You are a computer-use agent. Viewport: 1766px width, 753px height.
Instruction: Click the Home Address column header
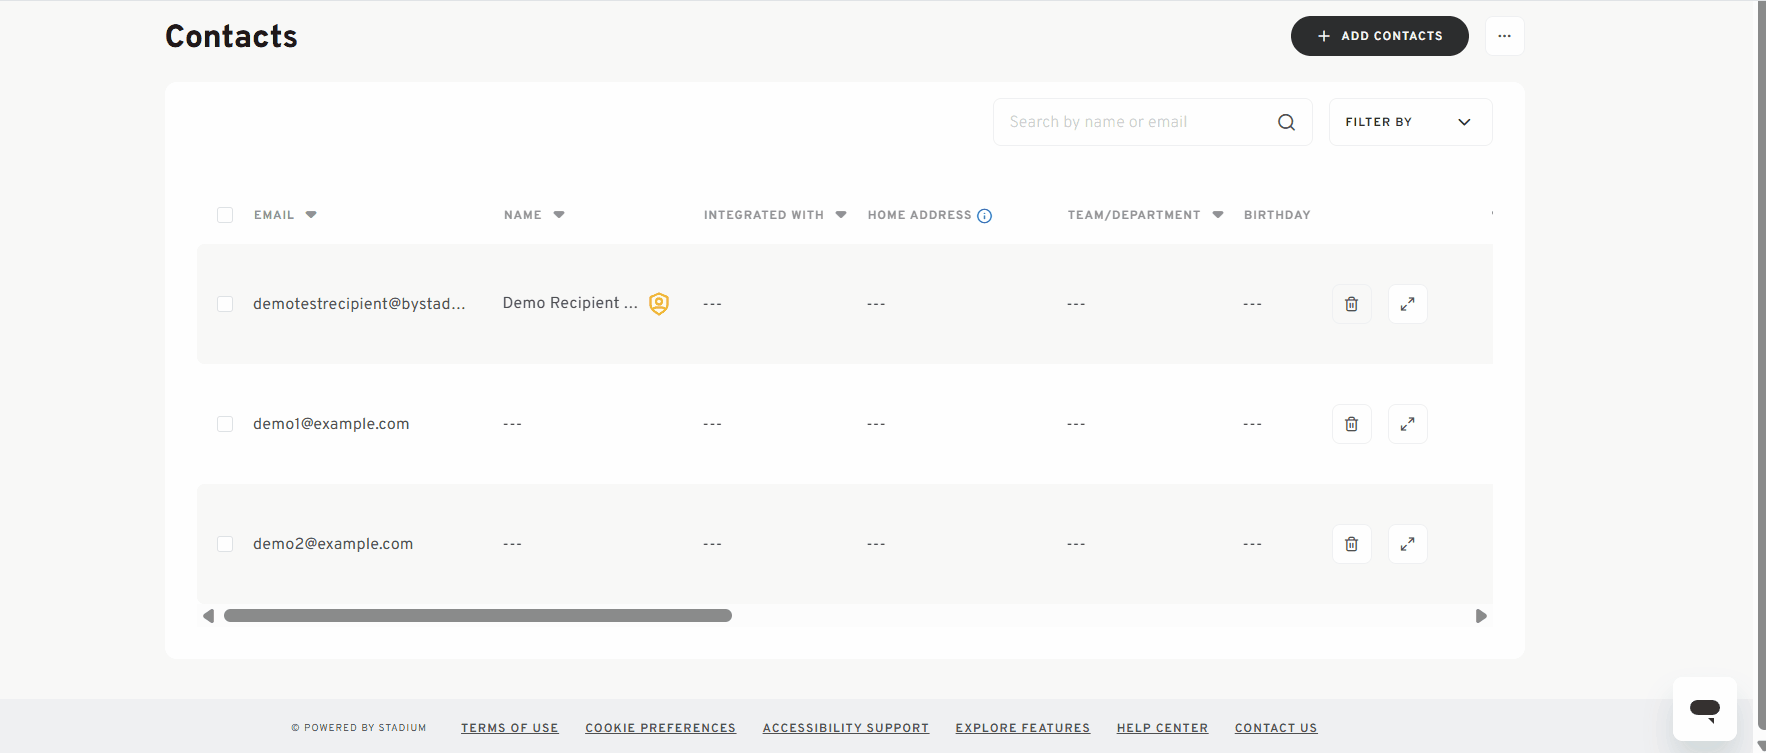919,215
